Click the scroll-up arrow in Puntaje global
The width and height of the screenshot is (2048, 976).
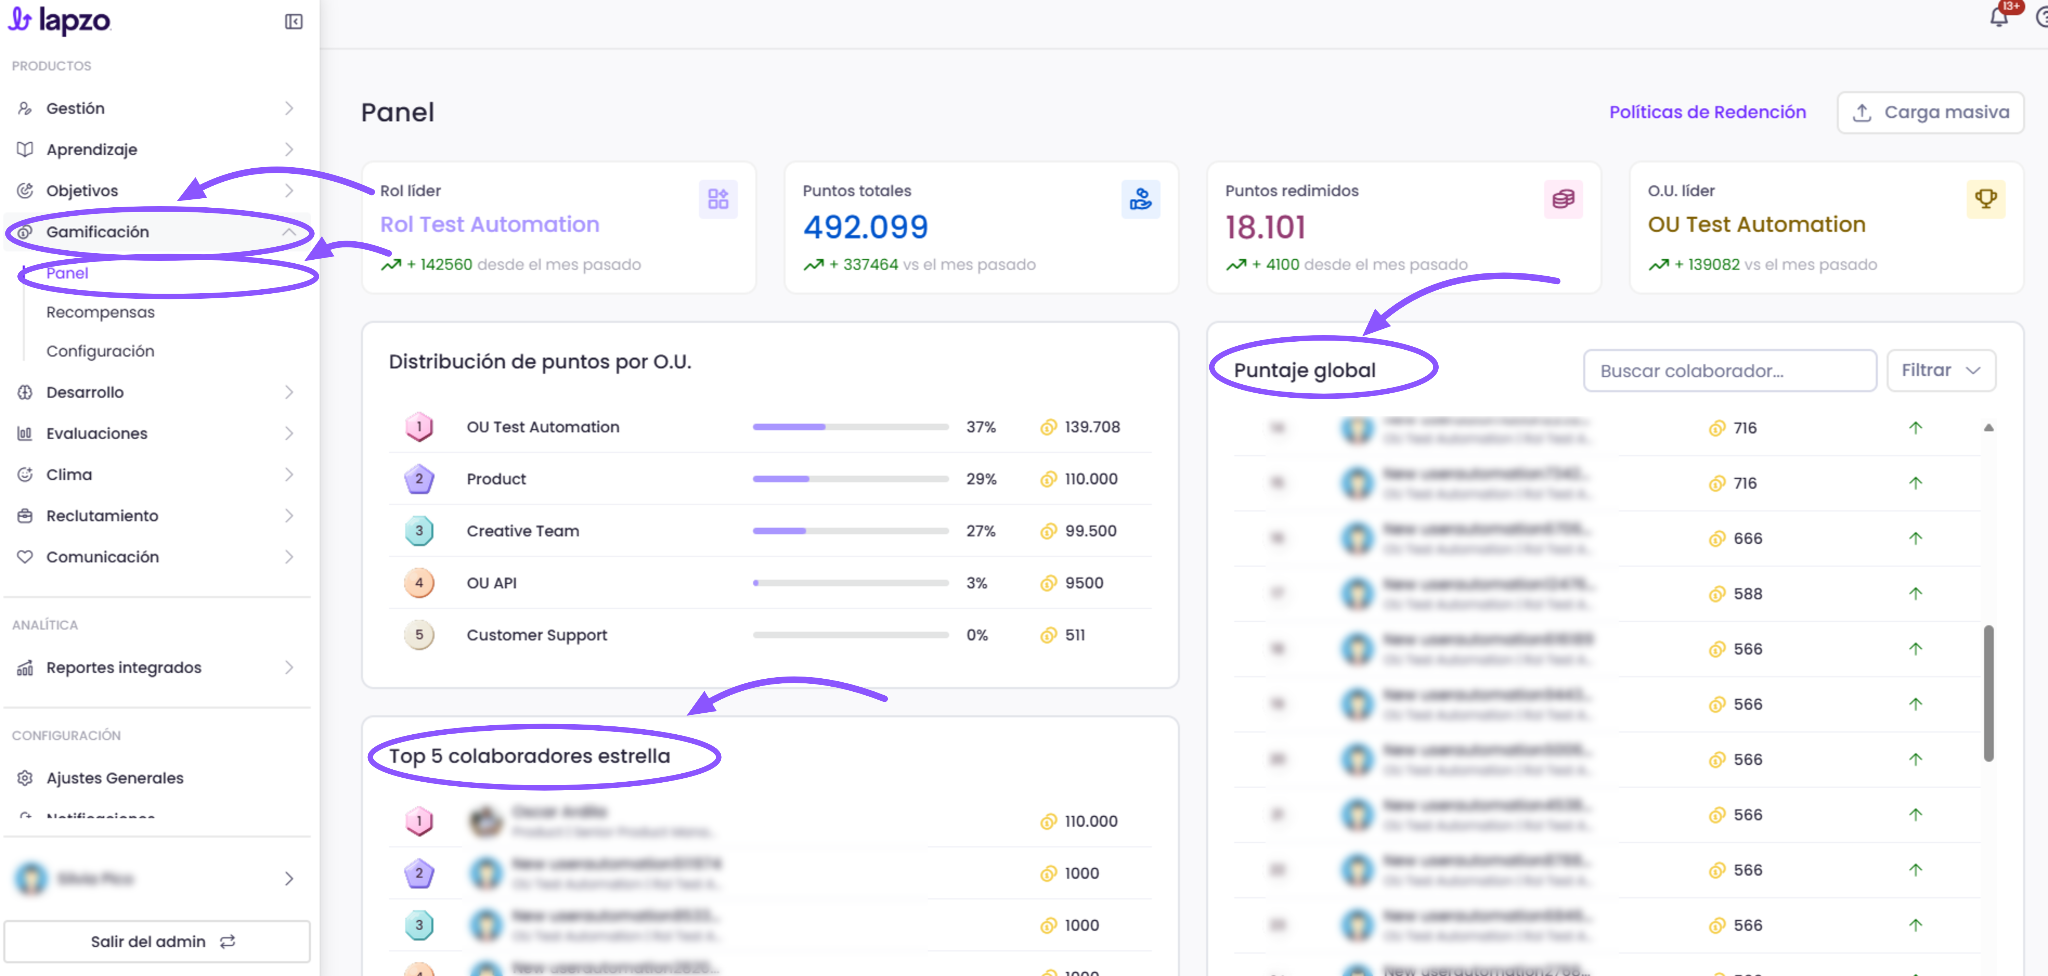click(x=1988, y=428)
